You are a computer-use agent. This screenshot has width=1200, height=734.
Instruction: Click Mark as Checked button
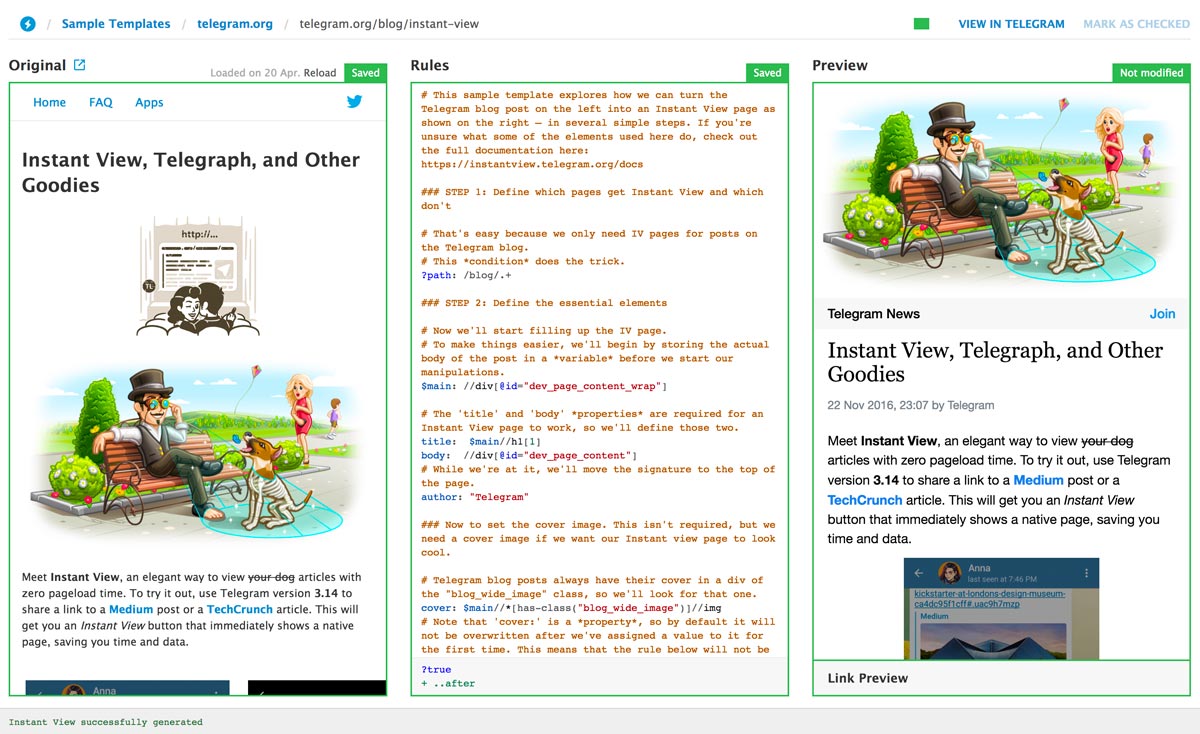tap(1136, 24)
